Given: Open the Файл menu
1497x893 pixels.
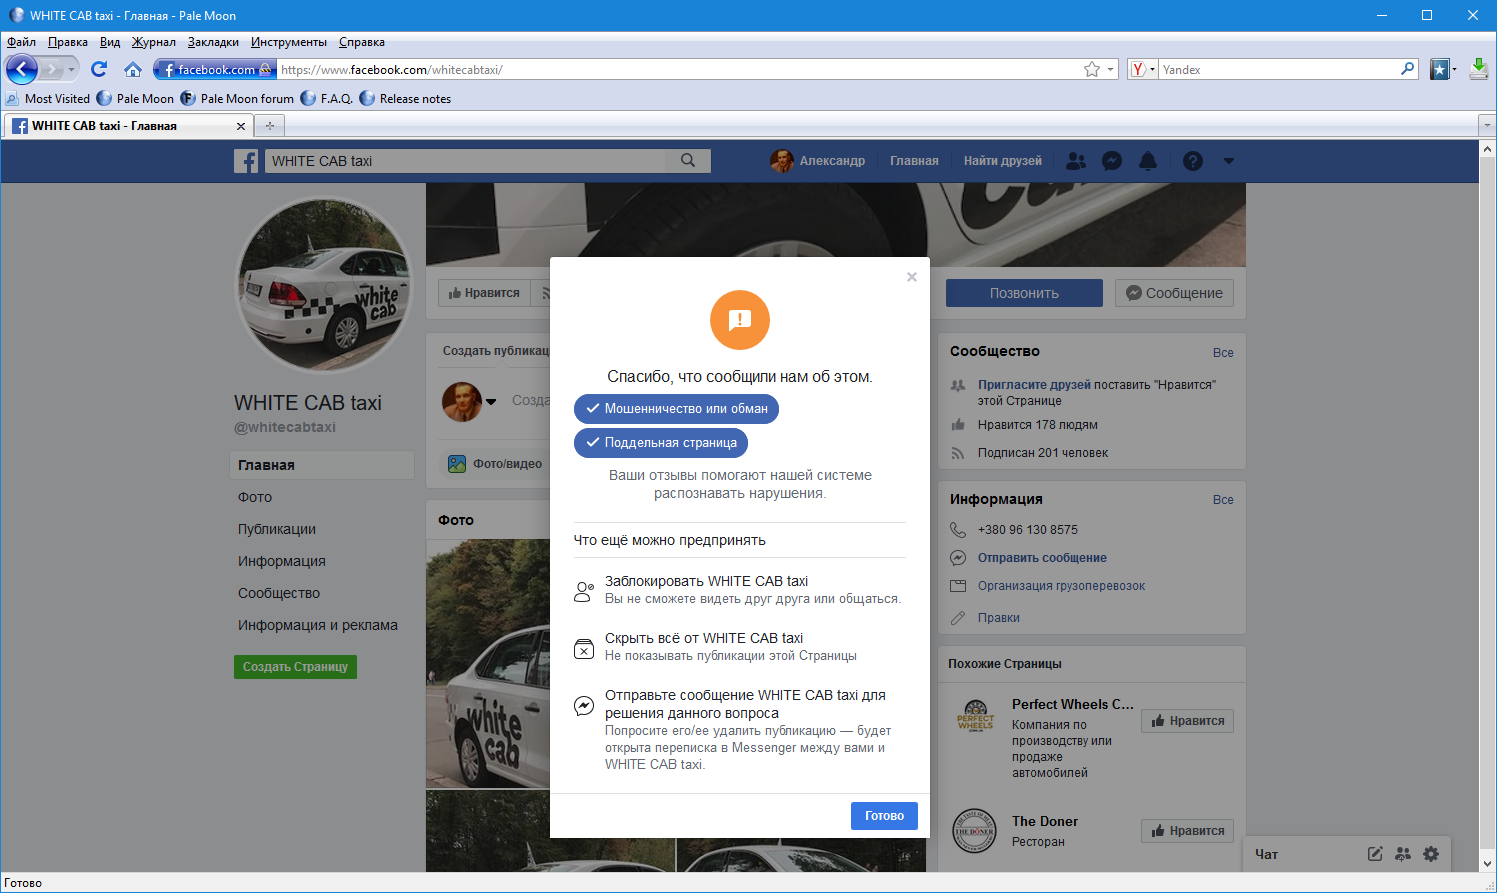Looking at the screenshot, I should (x=21, y=42).
